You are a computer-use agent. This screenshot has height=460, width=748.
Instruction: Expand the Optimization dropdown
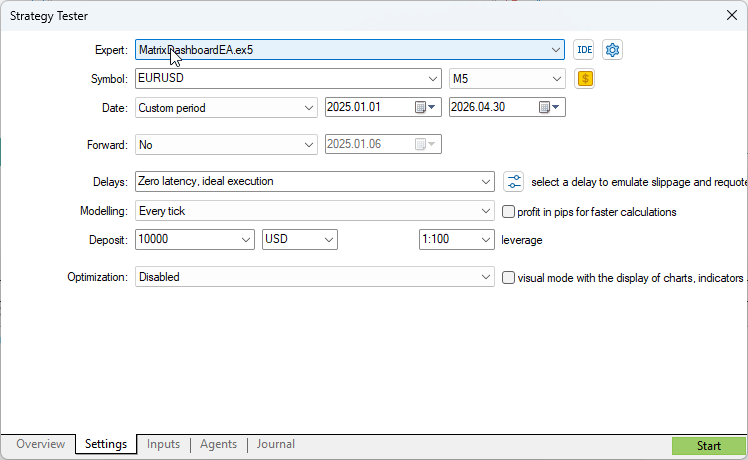pyautogui.click(x=486, y=277)
